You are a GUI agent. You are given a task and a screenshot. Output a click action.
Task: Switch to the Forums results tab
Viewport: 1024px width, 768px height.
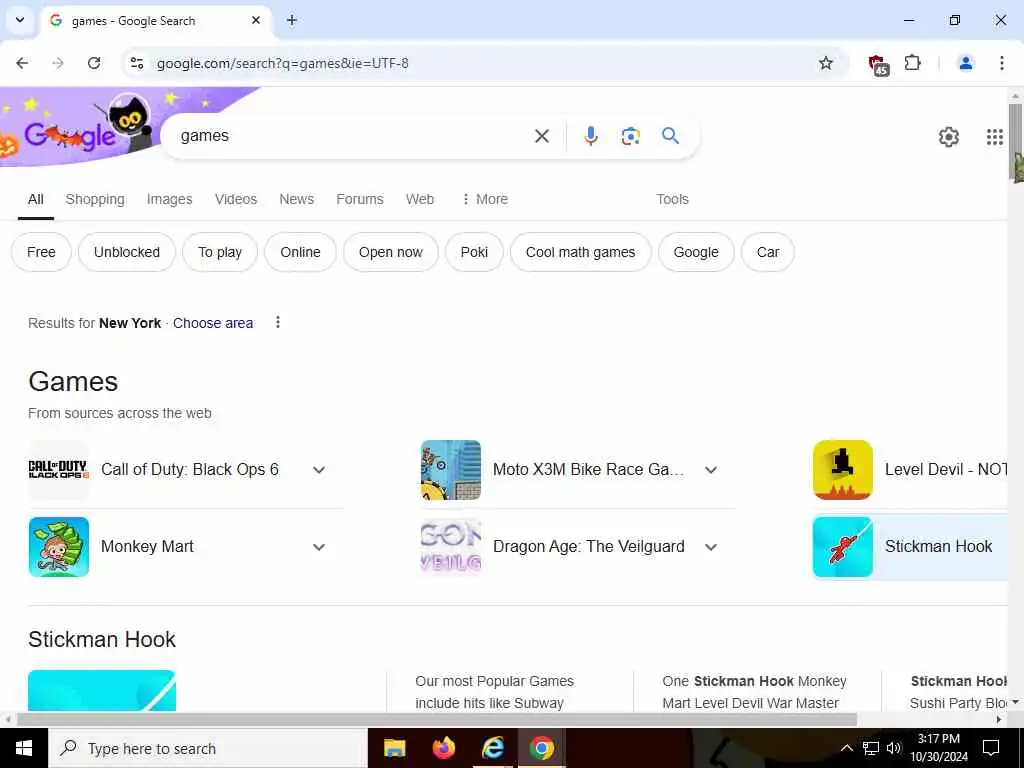pos(360,199)
